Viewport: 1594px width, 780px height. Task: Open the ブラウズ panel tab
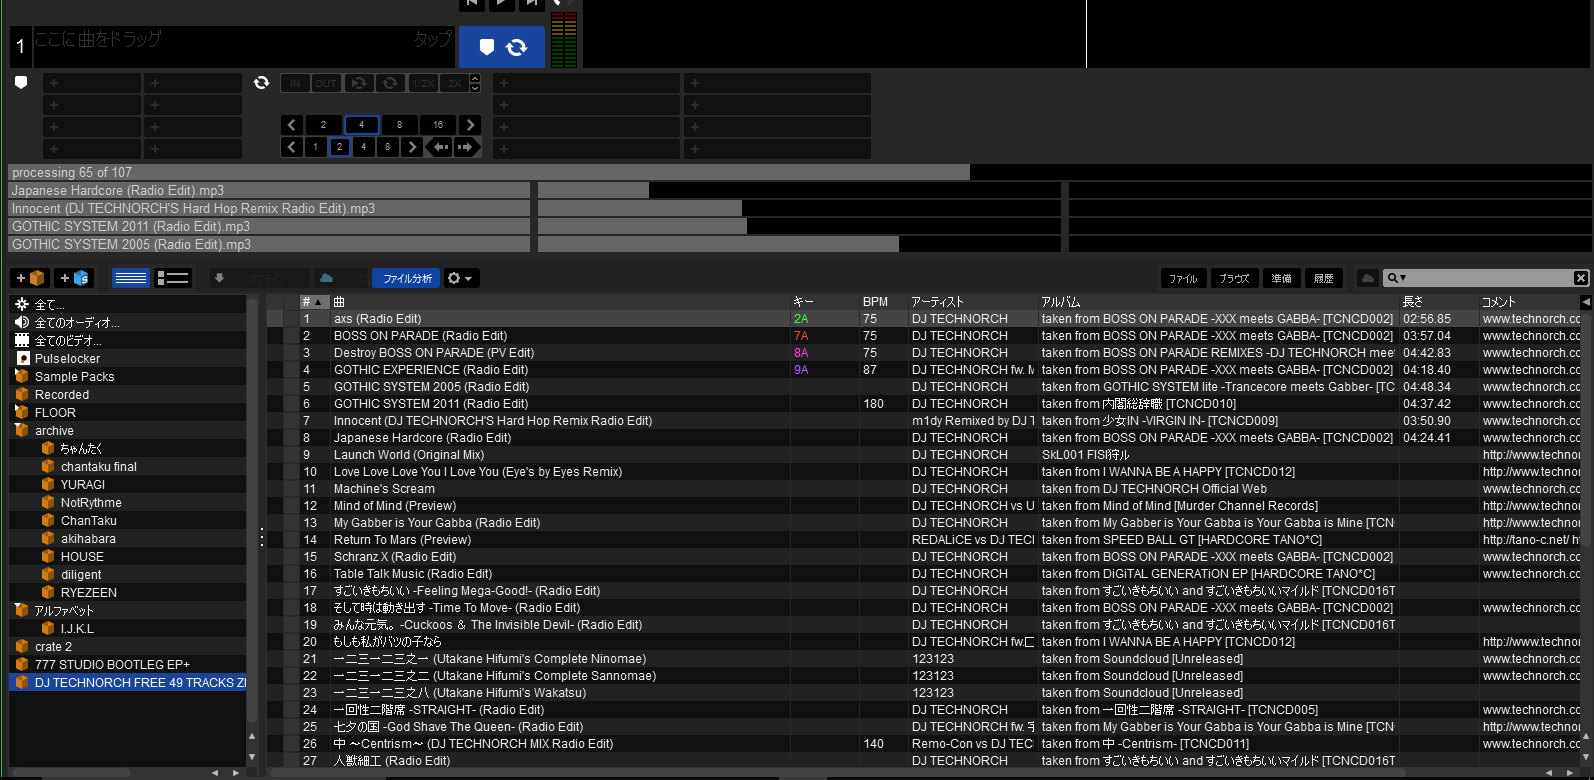[x=1234, y=278]
